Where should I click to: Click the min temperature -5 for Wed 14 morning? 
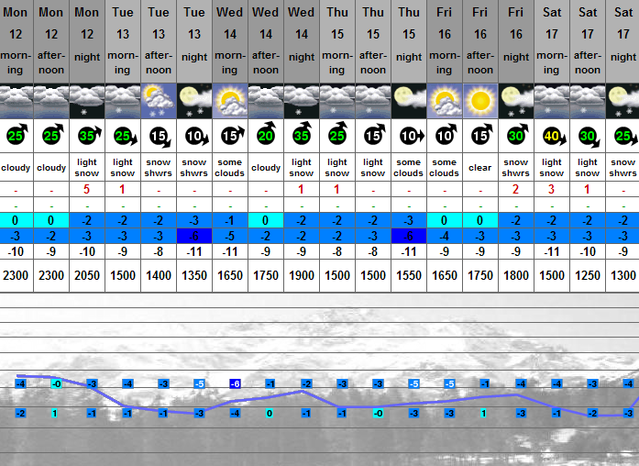pos(230,236)
